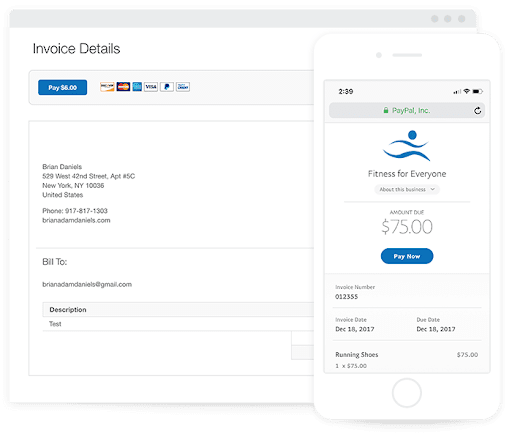Select the Discover card icon

107,87
